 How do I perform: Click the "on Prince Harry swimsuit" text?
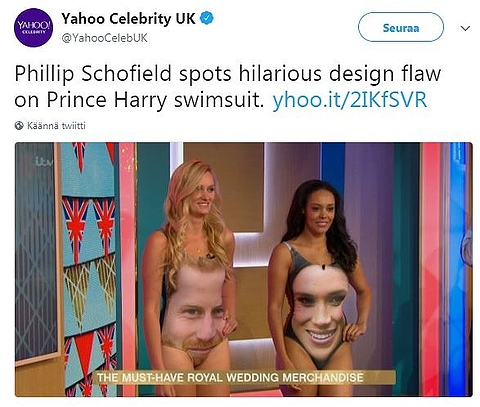point(139,100)
